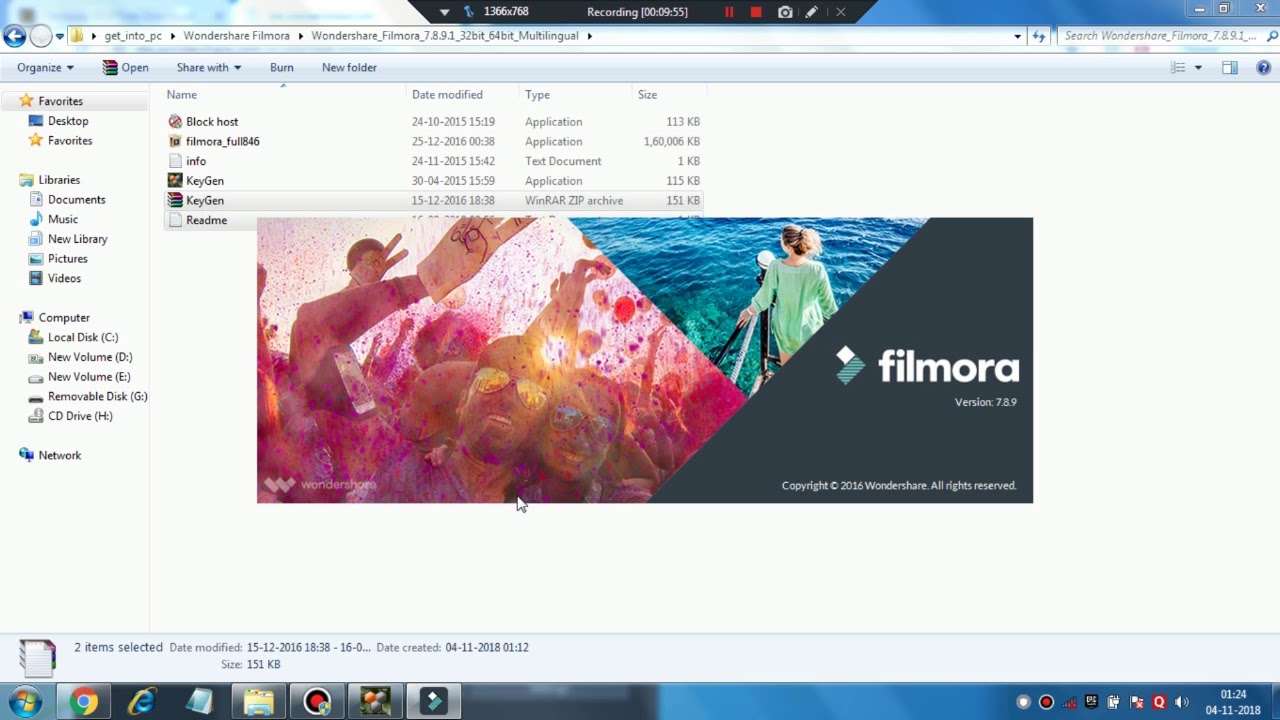
Task: Click Open in the Explorer toolbar
Action: (x=125, y=67)
